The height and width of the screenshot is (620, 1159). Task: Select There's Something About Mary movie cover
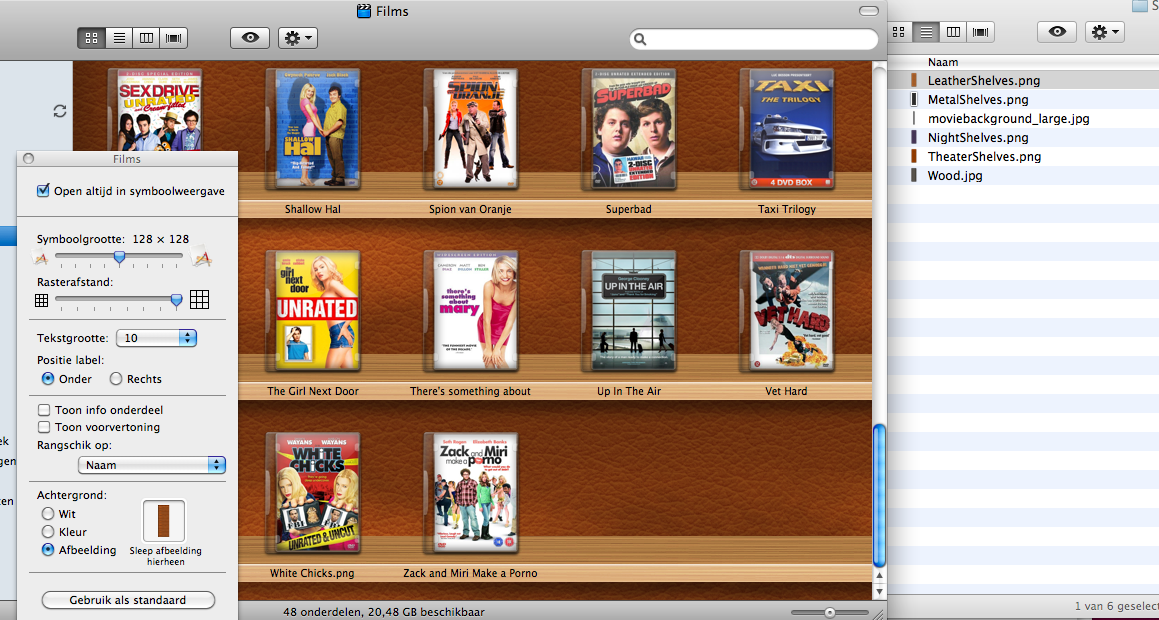tap(471, 310)
